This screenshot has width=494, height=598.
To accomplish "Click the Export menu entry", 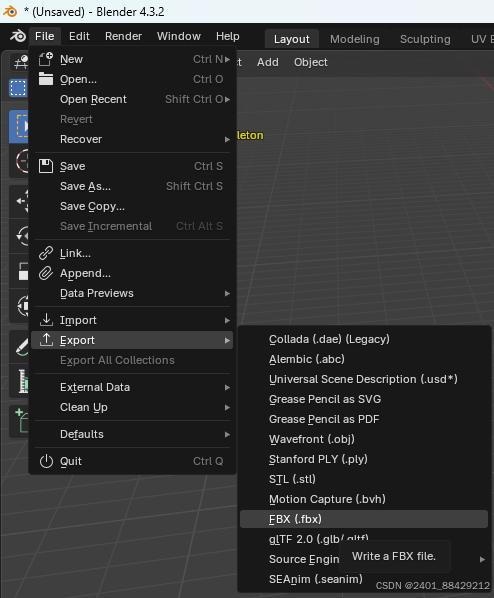I will [132, 340].
